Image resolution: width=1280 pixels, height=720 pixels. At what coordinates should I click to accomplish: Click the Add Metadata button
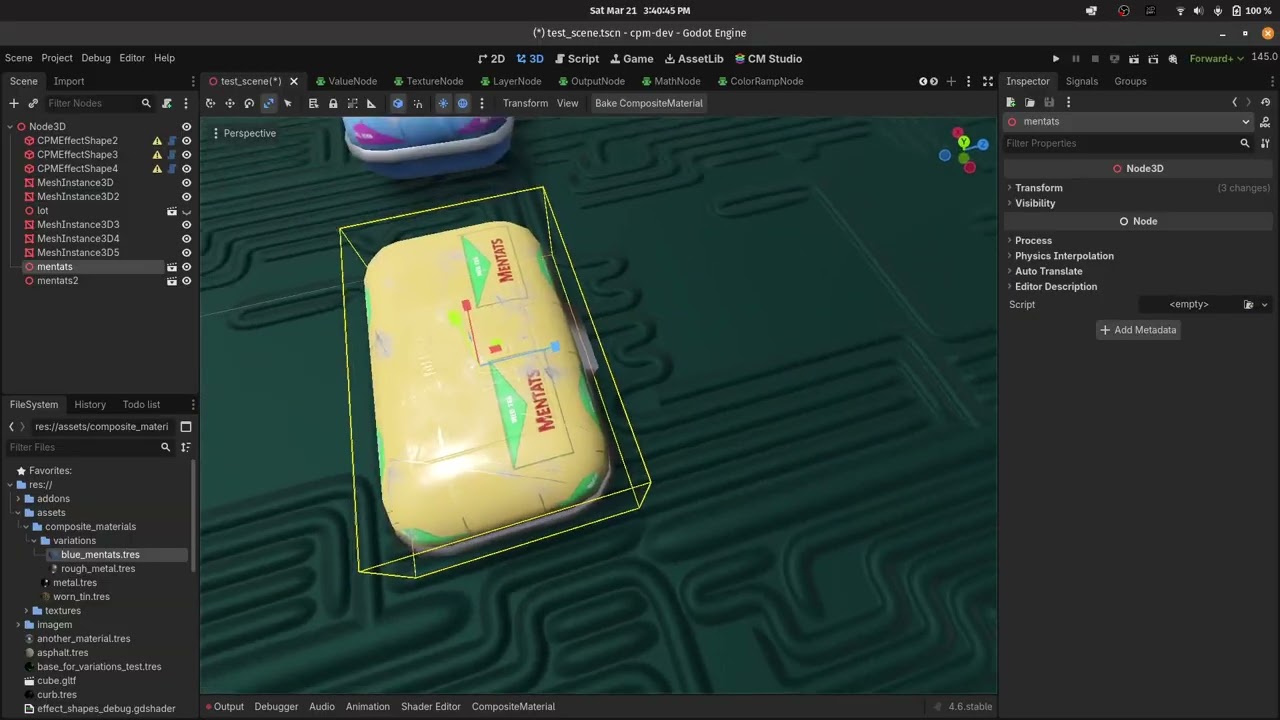[1138, 330]
